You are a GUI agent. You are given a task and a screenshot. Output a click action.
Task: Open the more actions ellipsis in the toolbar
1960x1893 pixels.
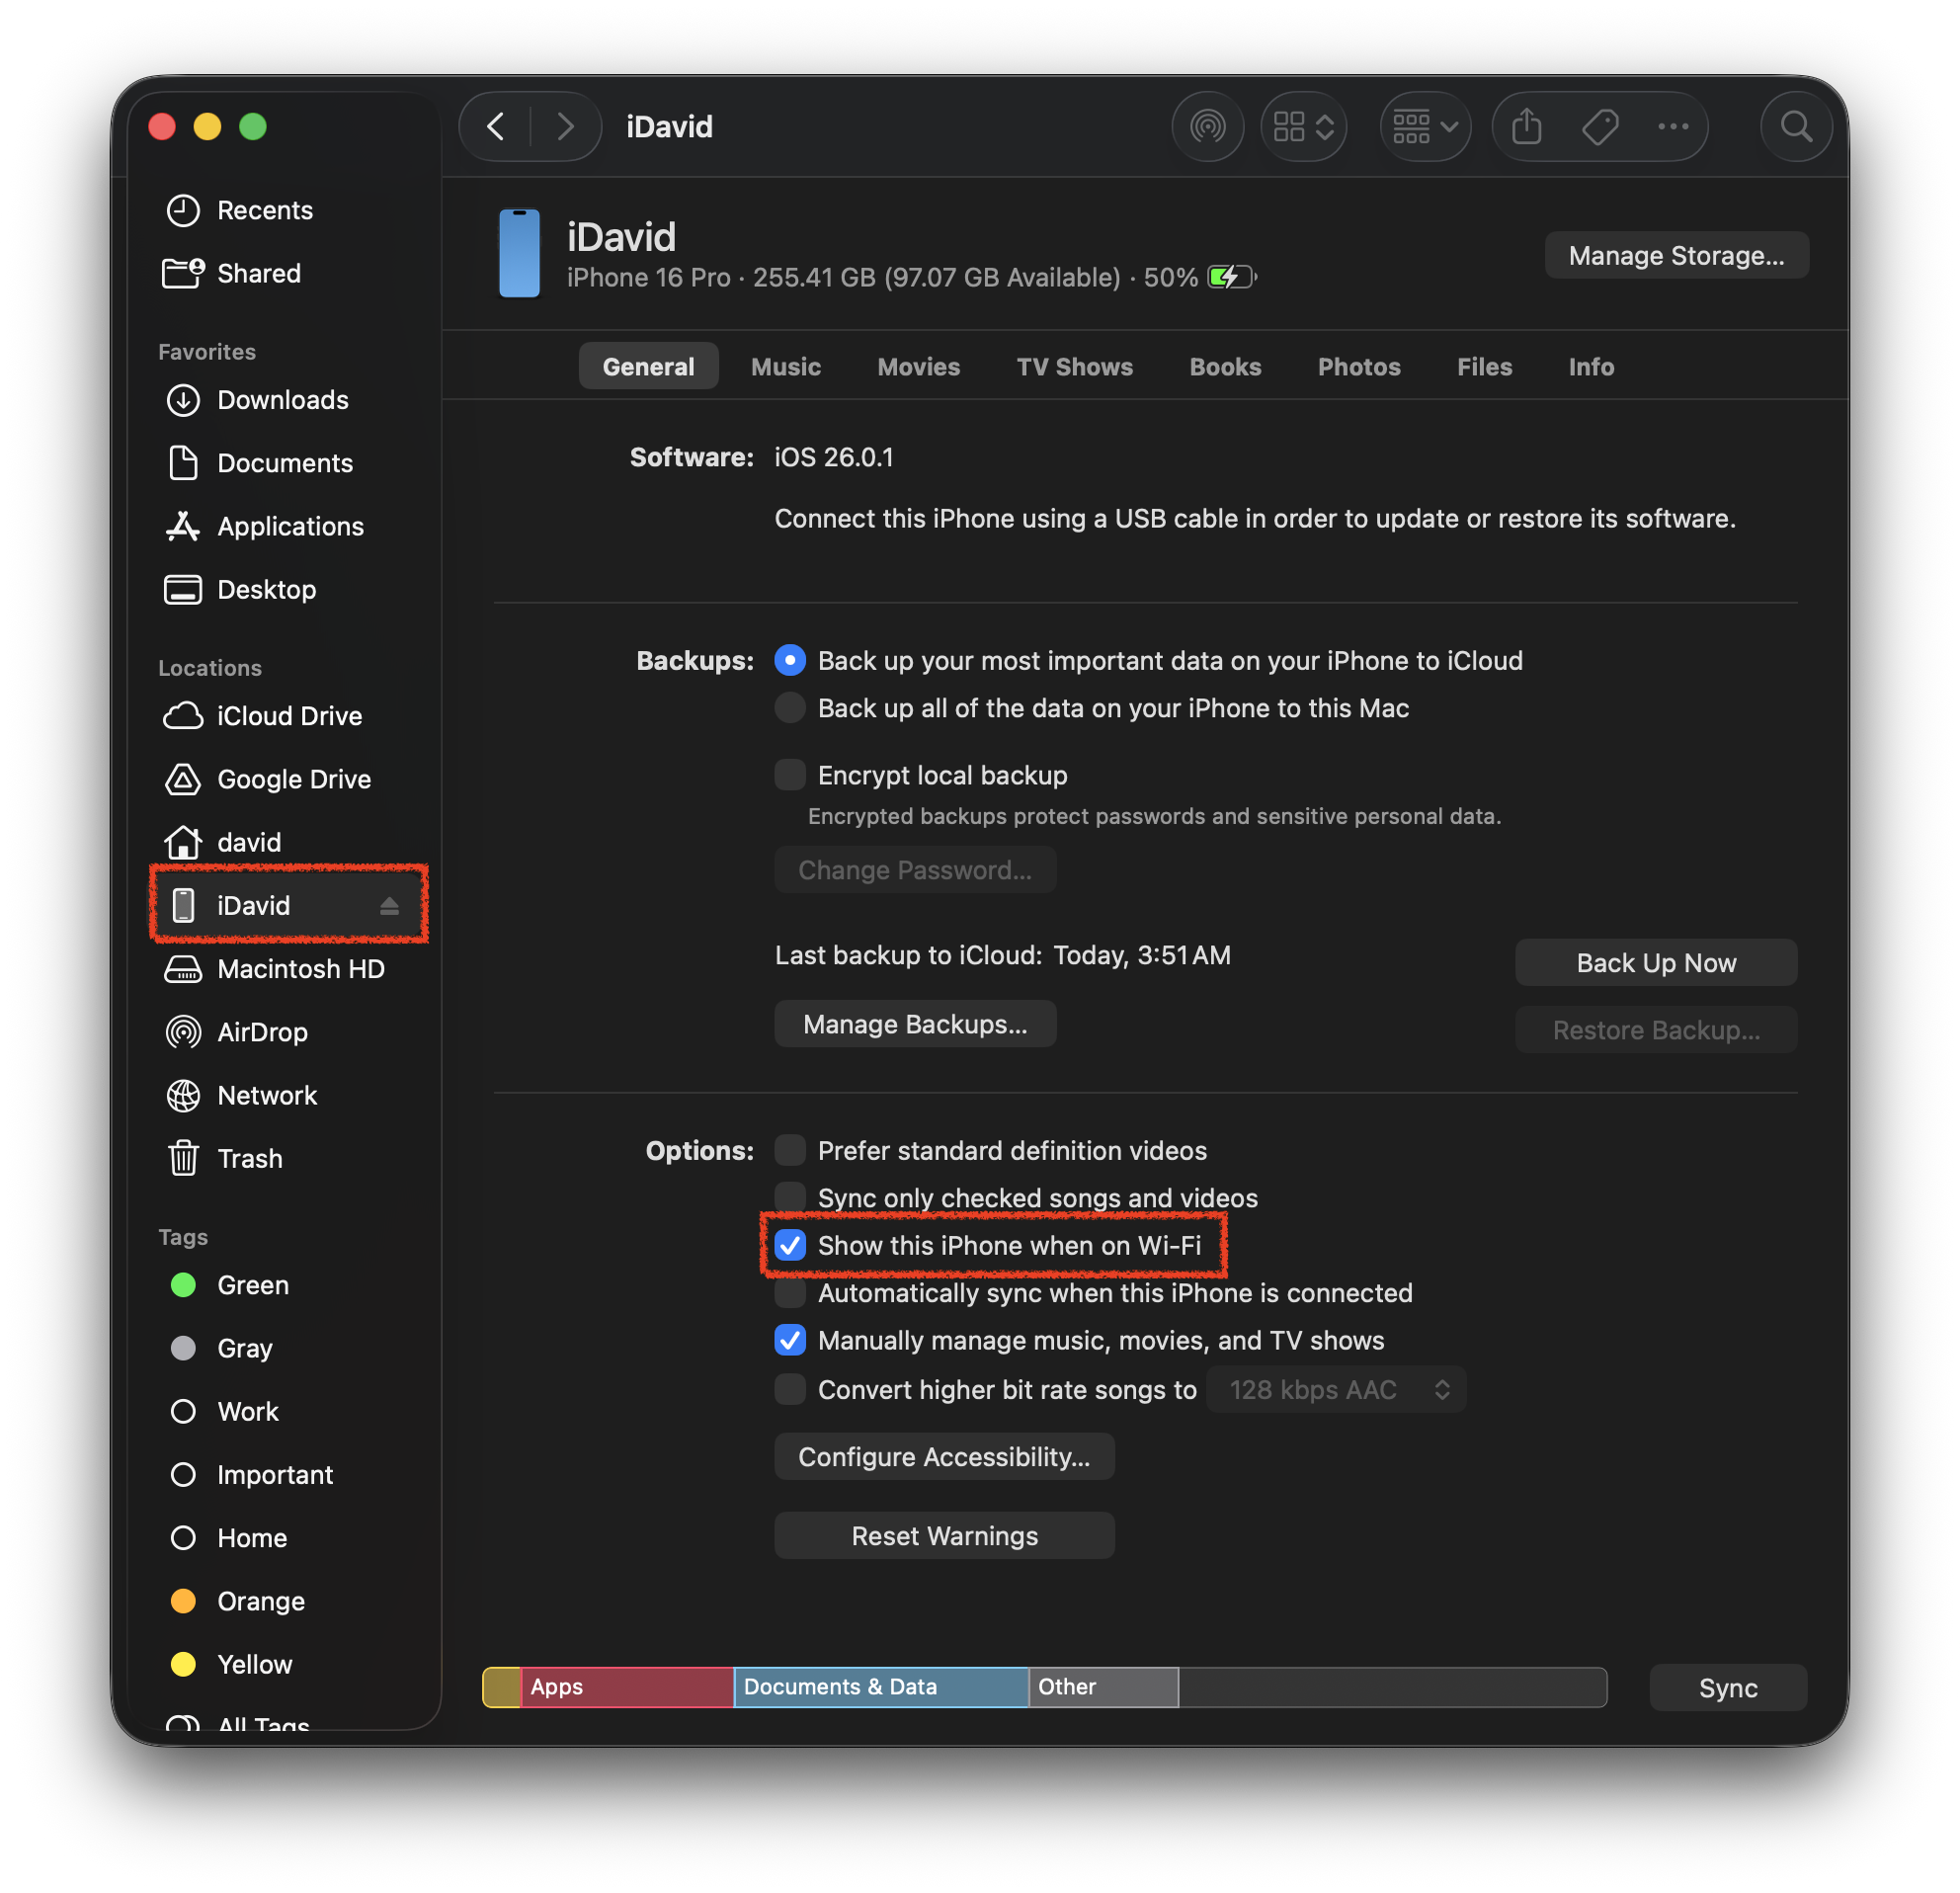(x=1674, y=126)
